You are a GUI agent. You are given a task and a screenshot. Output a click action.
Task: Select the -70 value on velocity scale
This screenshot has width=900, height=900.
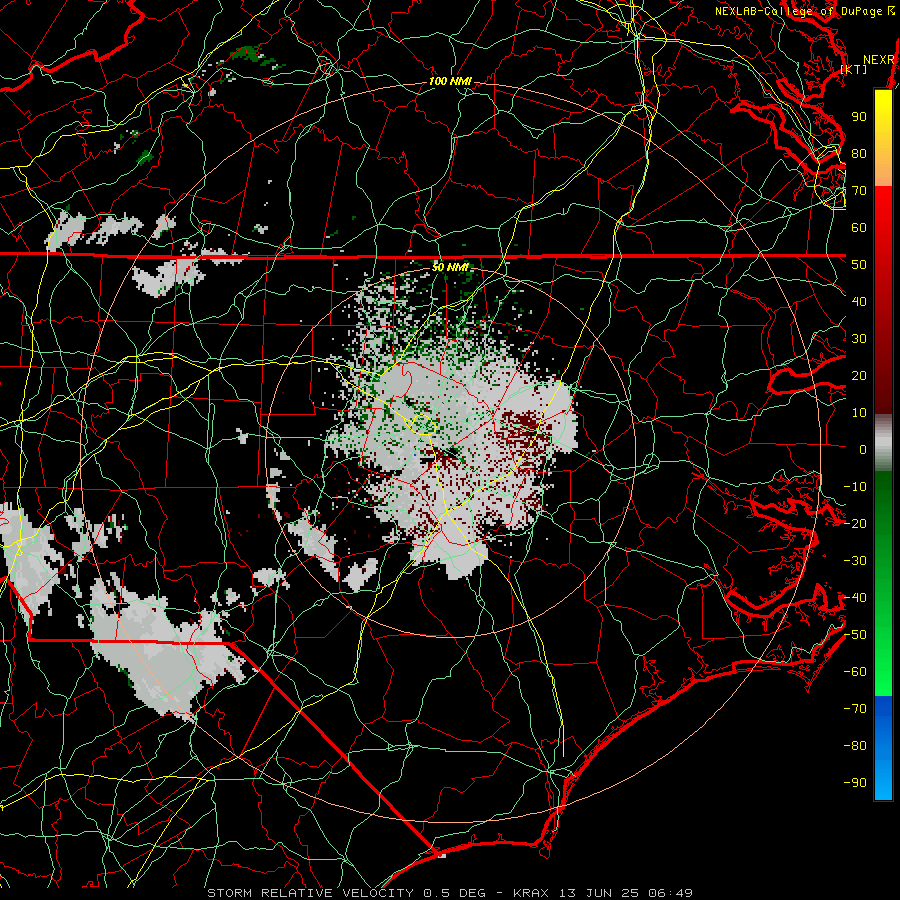855,709
